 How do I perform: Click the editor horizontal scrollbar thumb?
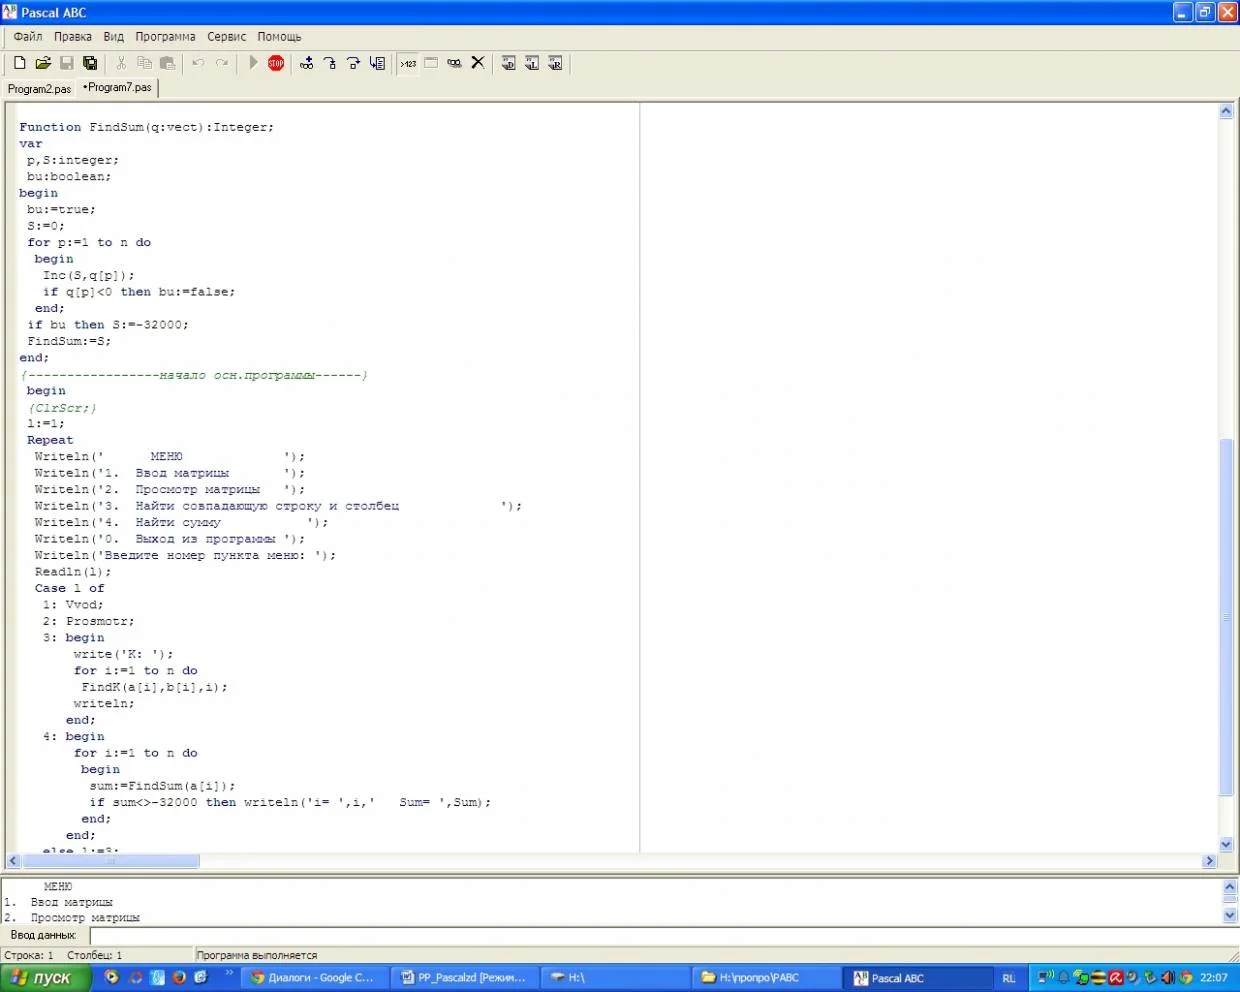point(111,861)
